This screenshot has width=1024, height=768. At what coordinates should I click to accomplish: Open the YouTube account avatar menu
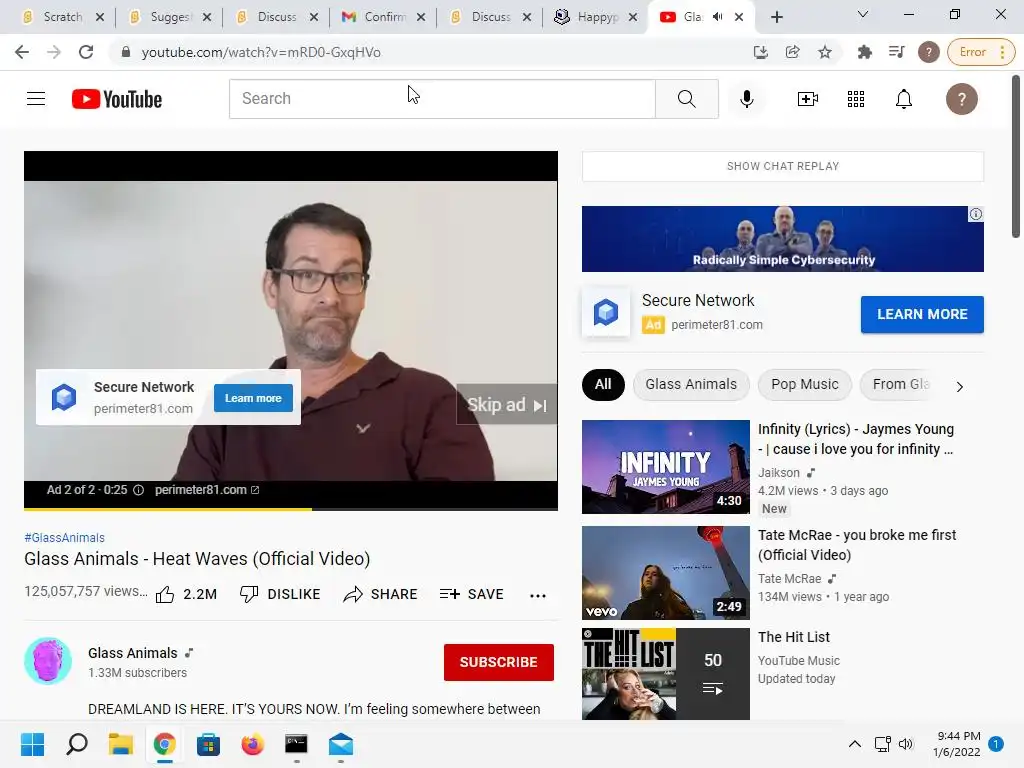[962, 99]
